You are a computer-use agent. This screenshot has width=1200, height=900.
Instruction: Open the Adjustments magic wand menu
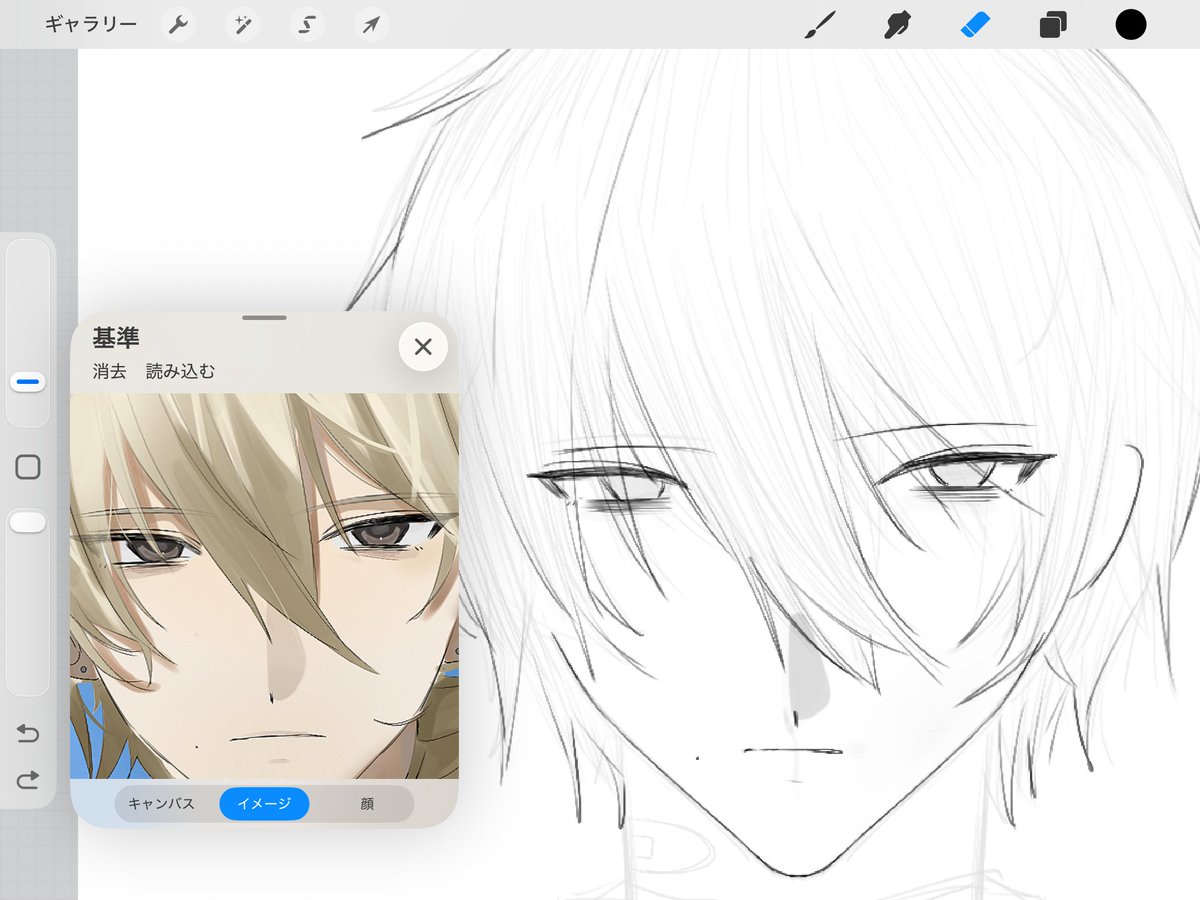(243, 25)
